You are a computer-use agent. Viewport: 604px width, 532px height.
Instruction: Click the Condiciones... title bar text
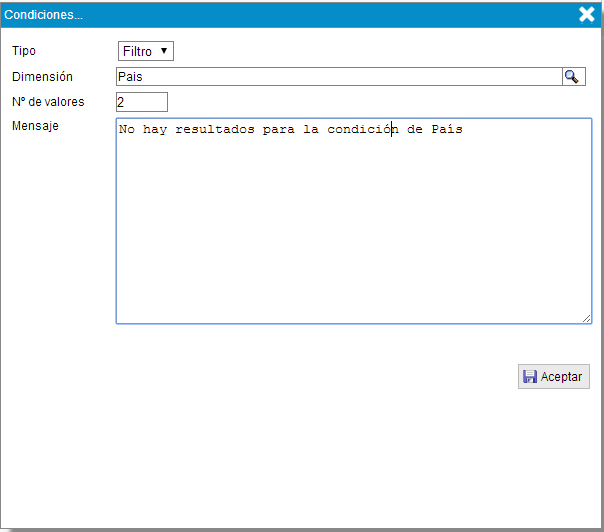click(45, 14)
